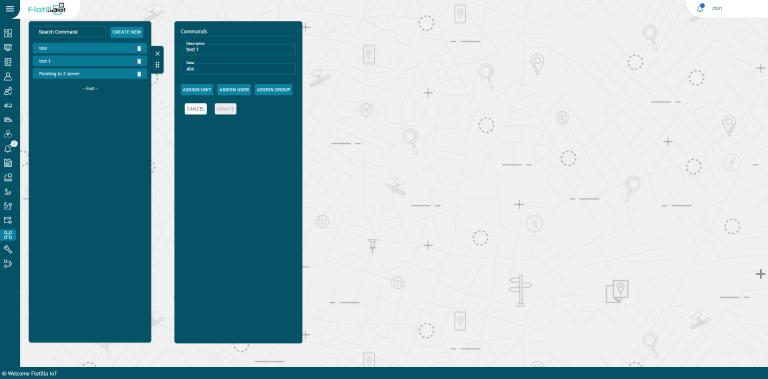Open the monitor icon in the sidebar

pyautogui.click(x=8, y=48)
